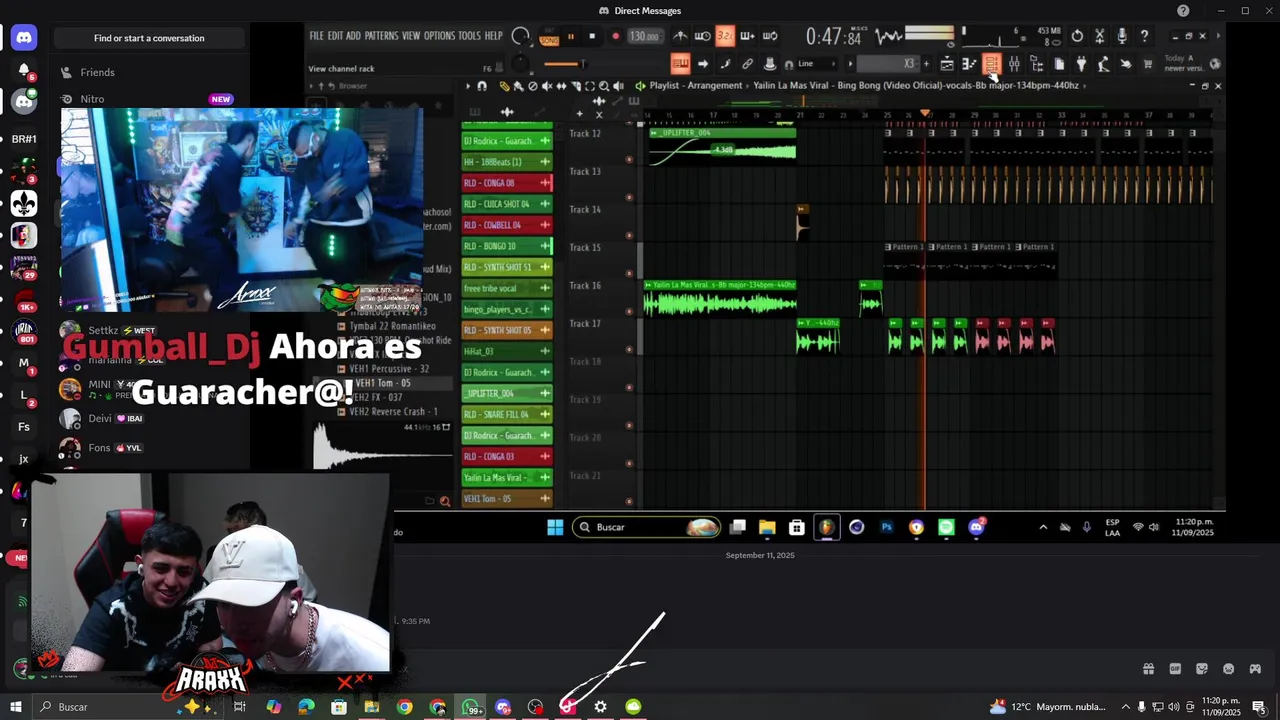The height and width of the screenshot is (720, 1280).
Task: Select the zoom tool in Playlist toolbar
Action: [604, 86]
